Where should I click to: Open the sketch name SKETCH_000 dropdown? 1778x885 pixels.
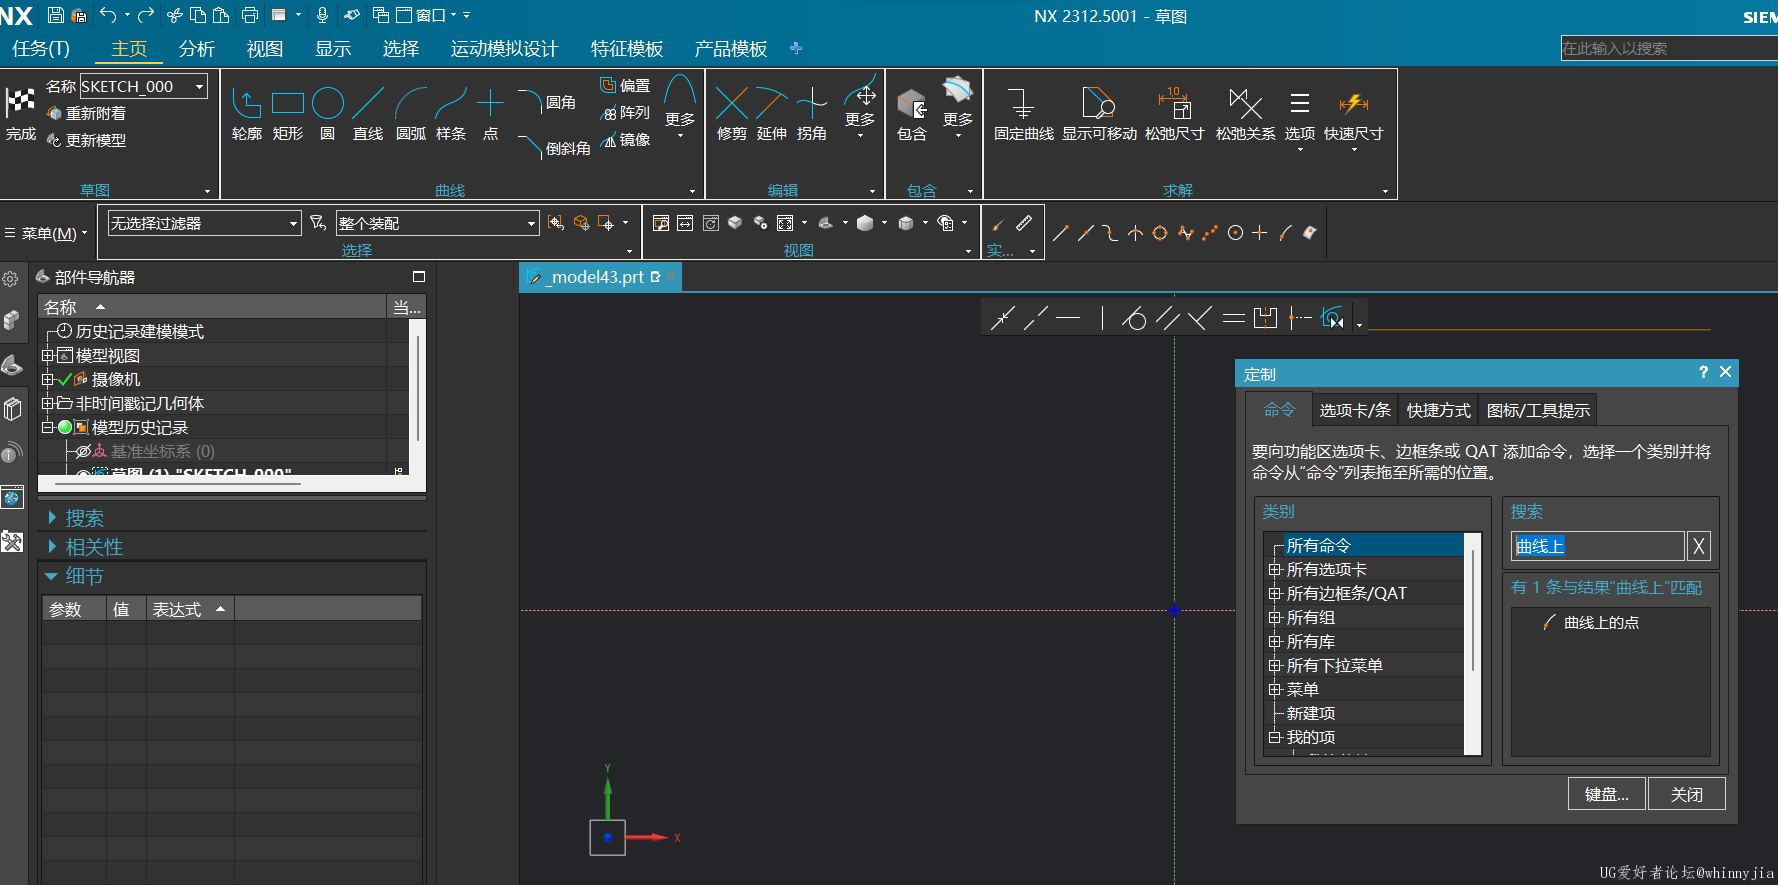tap(200, 86)
